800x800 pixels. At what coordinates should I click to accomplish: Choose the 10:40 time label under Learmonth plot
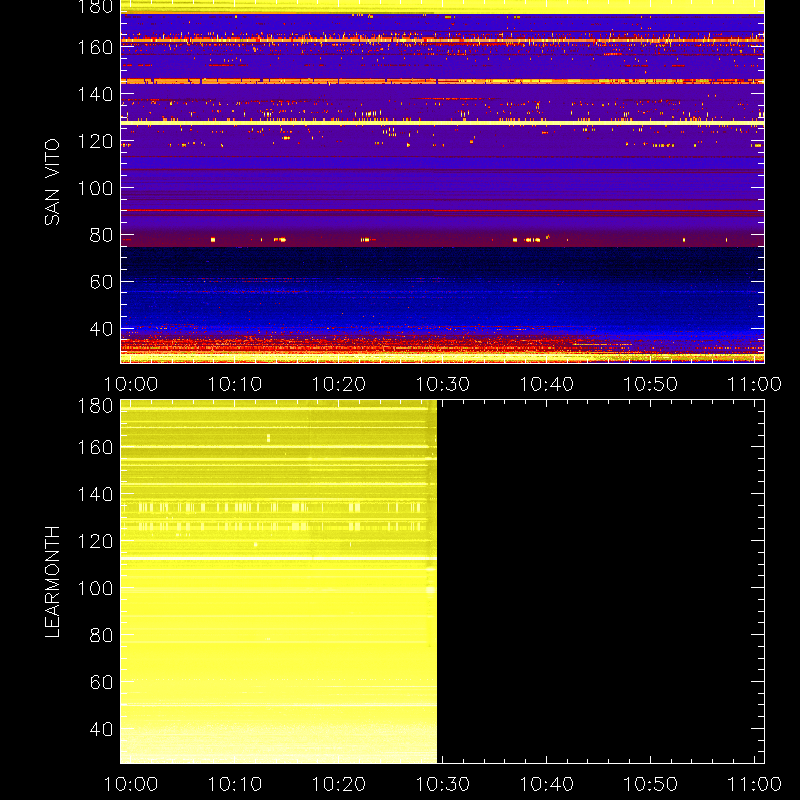(546, 784)
